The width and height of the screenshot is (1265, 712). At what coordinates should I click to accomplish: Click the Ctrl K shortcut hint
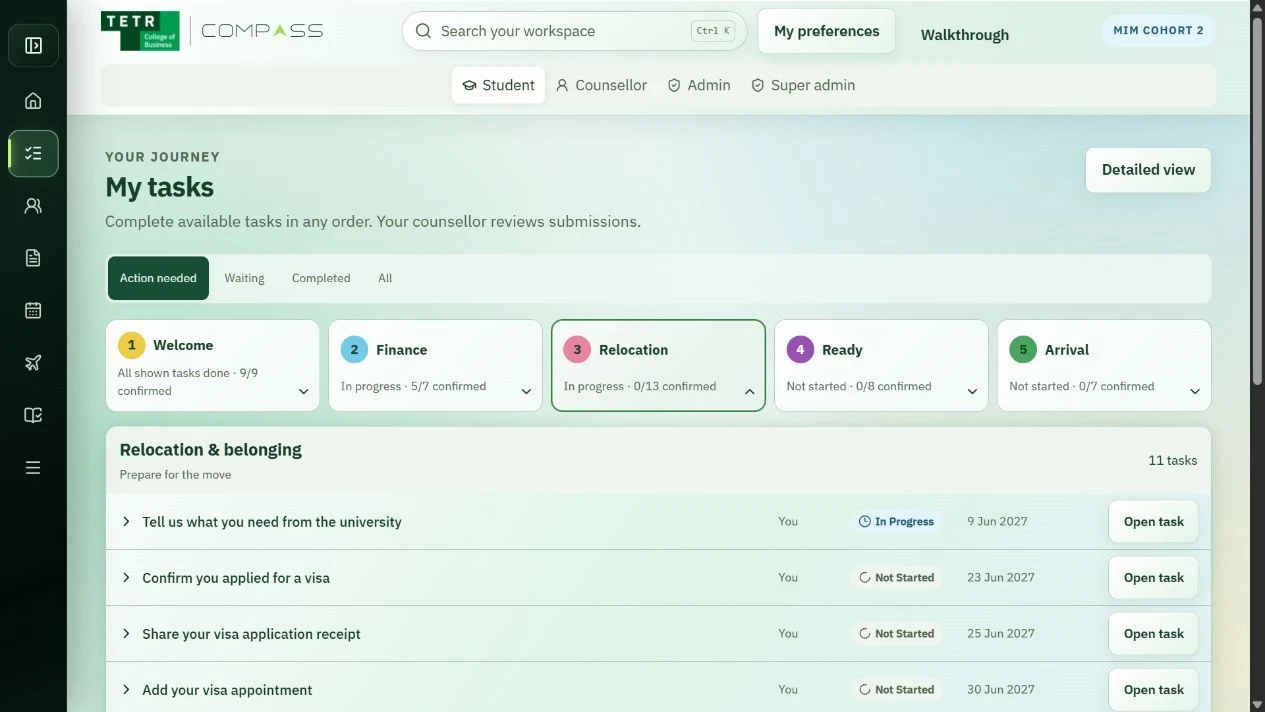pos(712,31)
